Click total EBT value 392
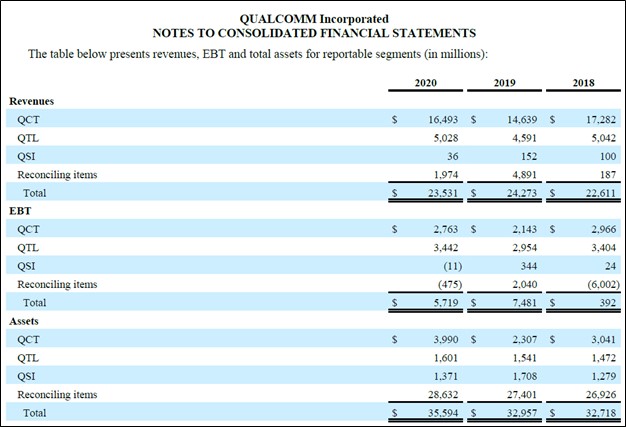626x427 pixels. coord(608,303)
